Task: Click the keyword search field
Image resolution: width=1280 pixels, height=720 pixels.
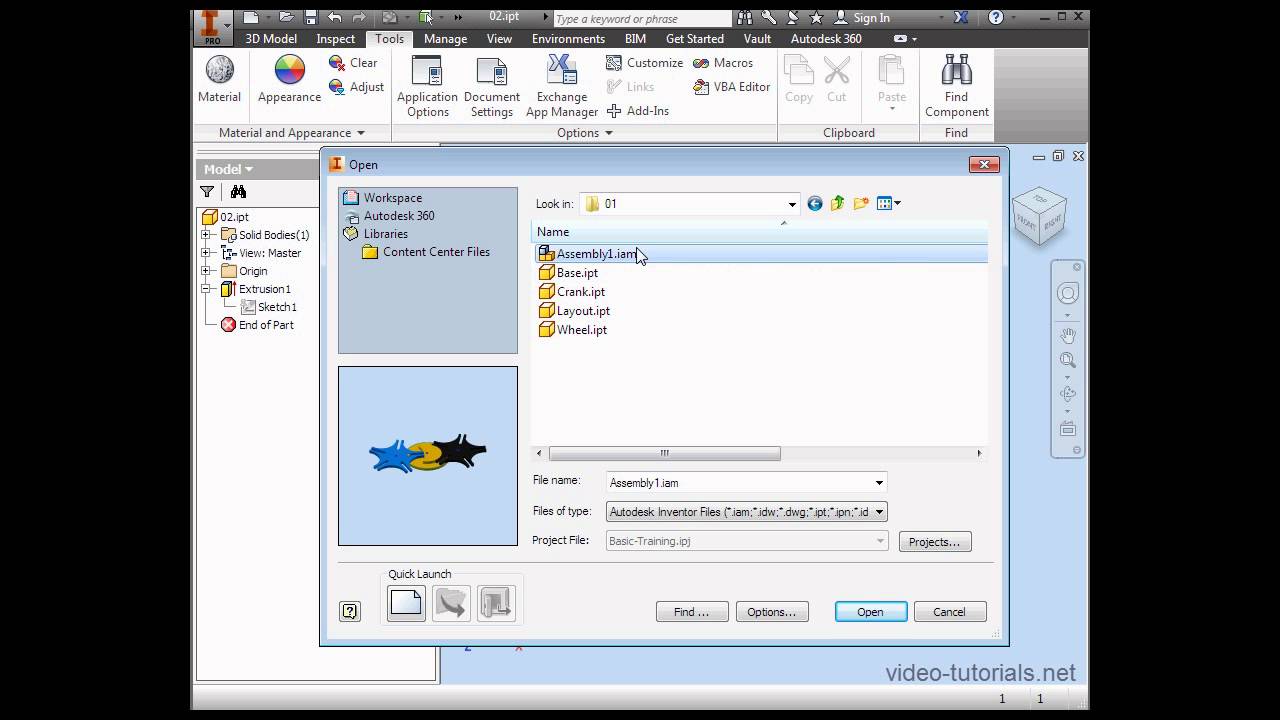Action: pos(641,18)
